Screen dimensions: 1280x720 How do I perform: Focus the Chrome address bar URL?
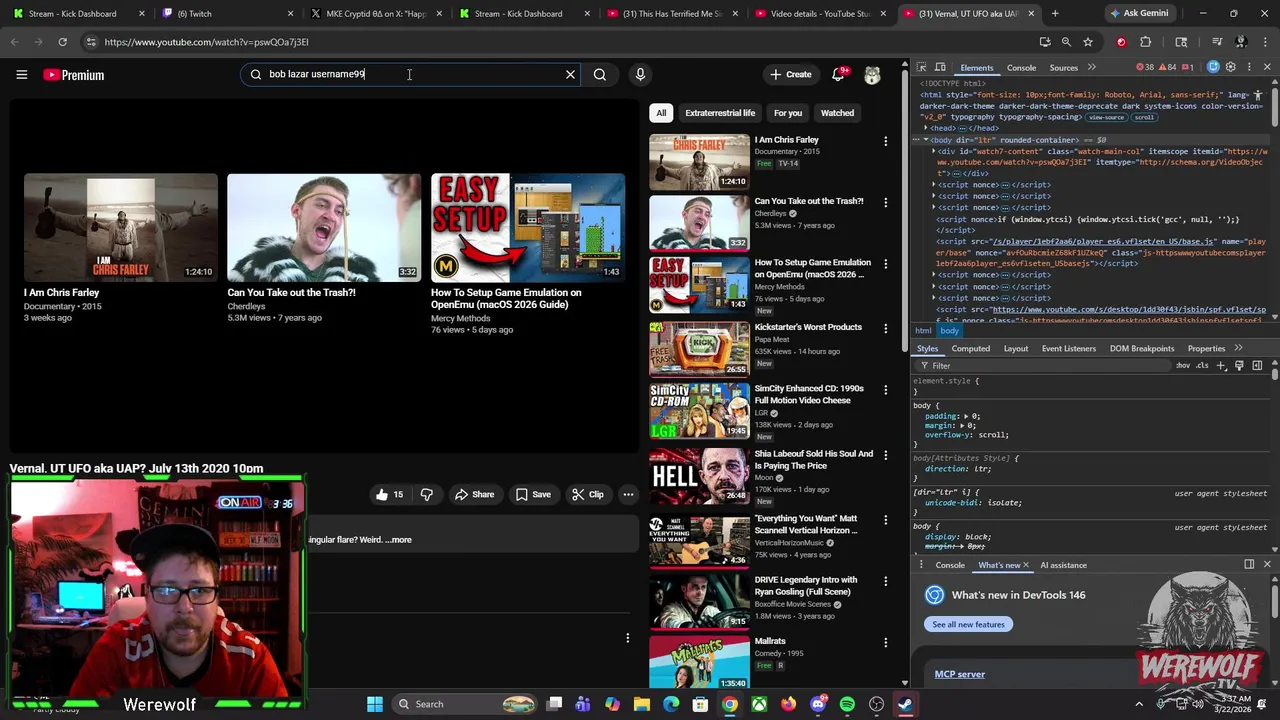206,42
